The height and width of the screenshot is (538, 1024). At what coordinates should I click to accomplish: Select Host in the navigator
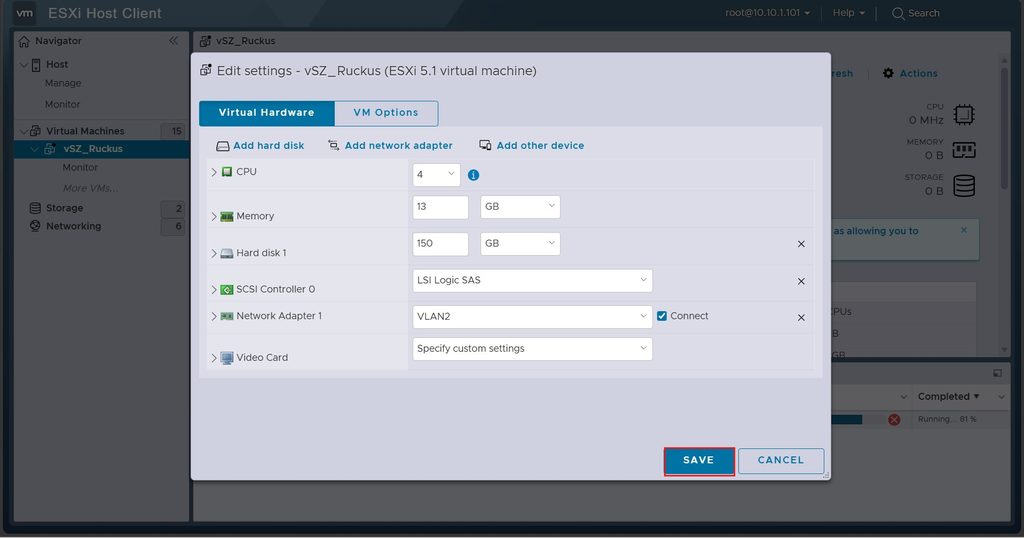click(57, 65)
